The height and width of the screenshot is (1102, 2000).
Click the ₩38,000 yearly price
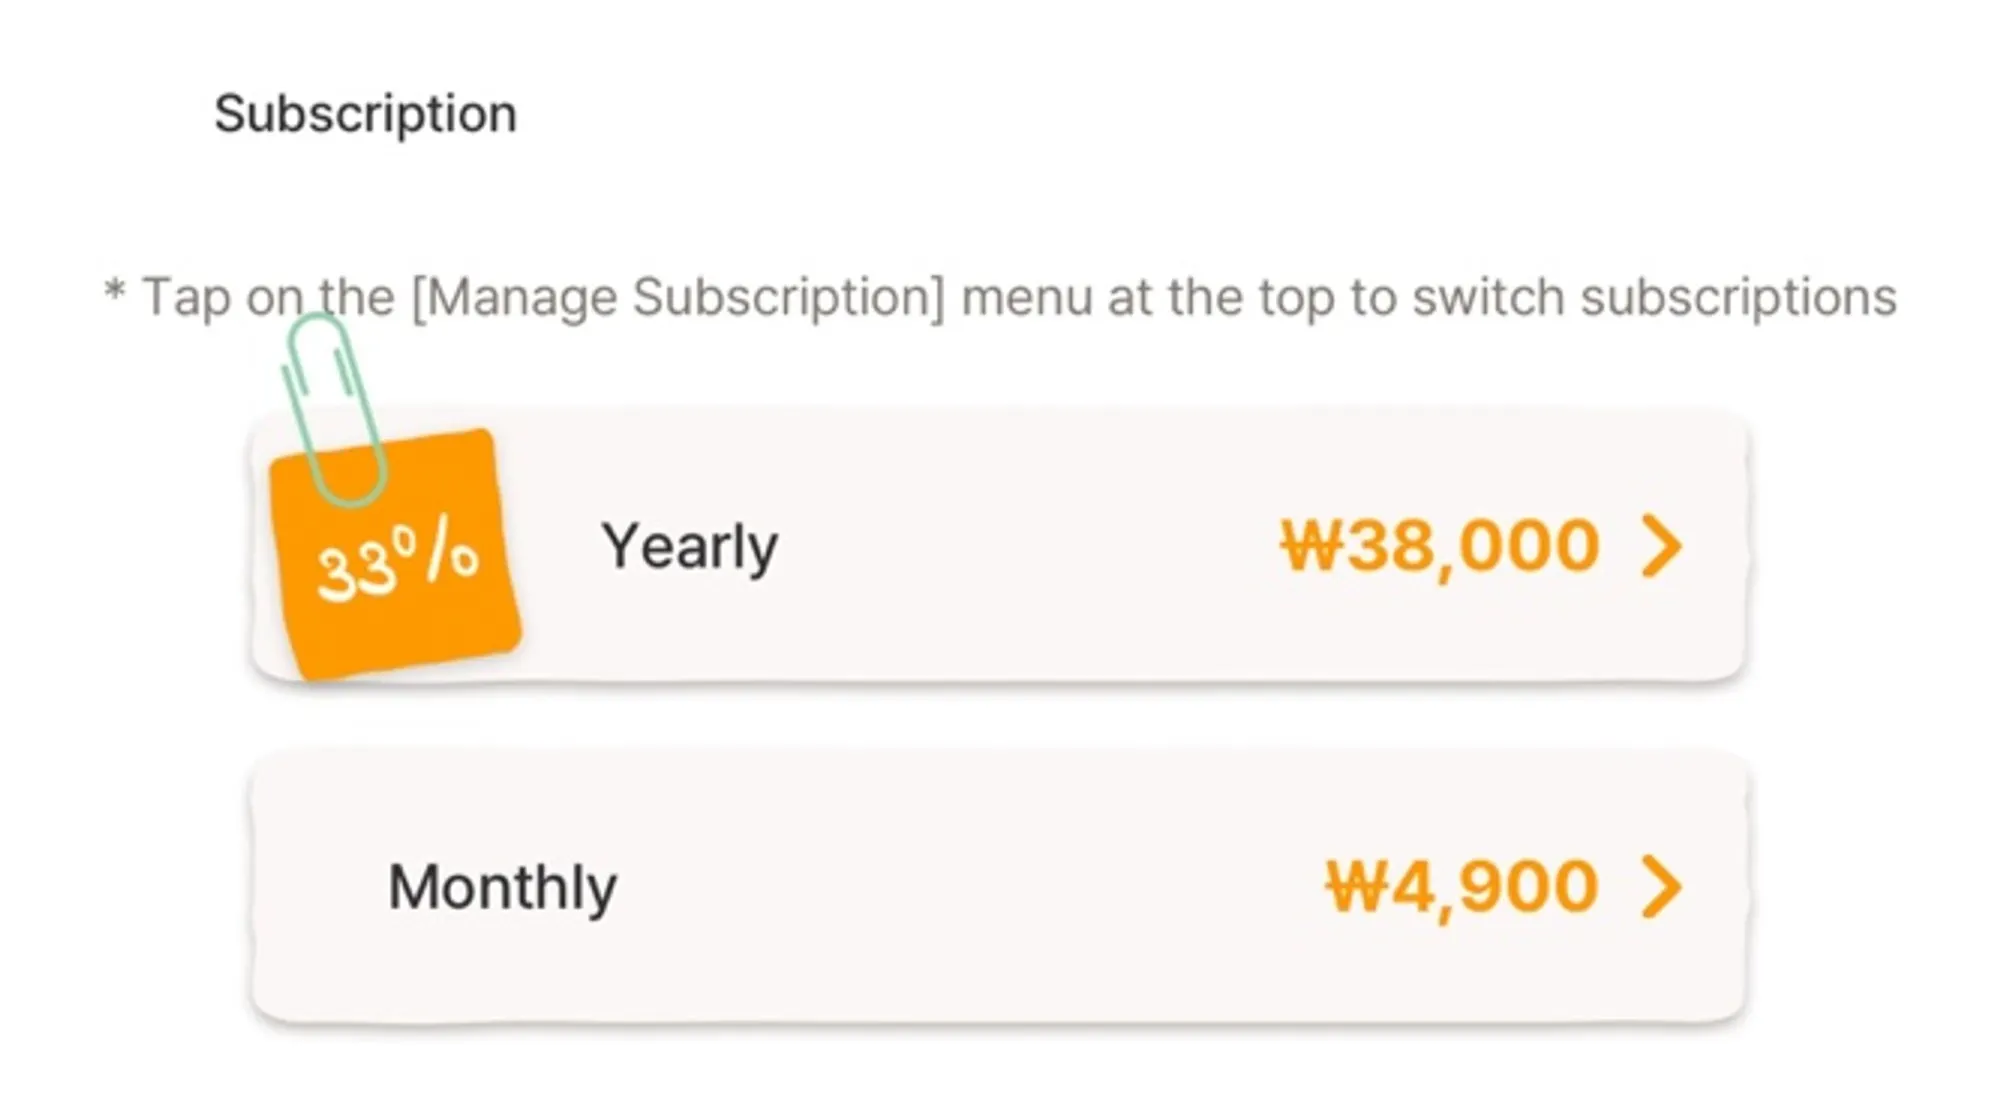1440,547
